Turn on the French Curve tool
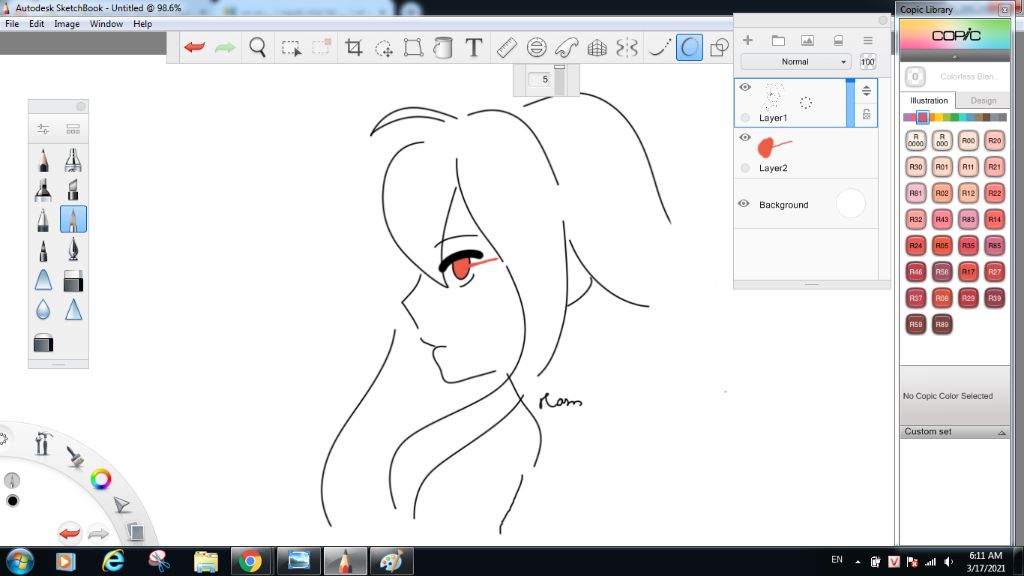The width and height of the screenshot is (1024, 576). coord(566,47)
